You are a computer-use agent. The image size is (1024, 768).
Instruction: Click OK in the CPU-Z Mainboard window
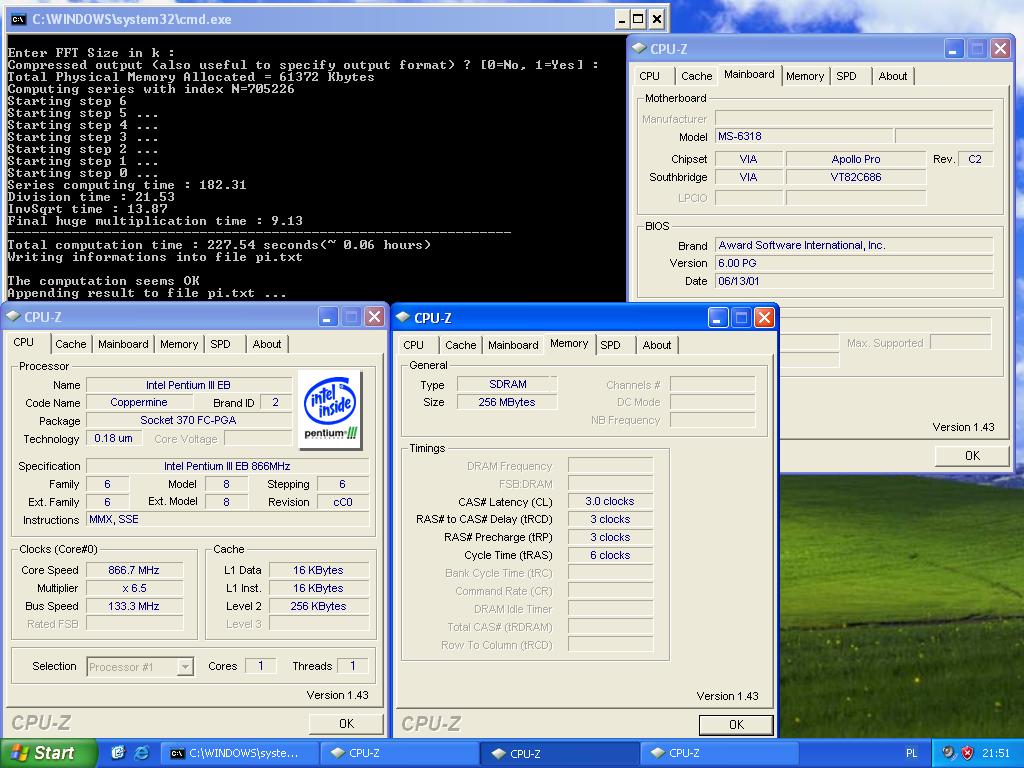coord(972,455)
